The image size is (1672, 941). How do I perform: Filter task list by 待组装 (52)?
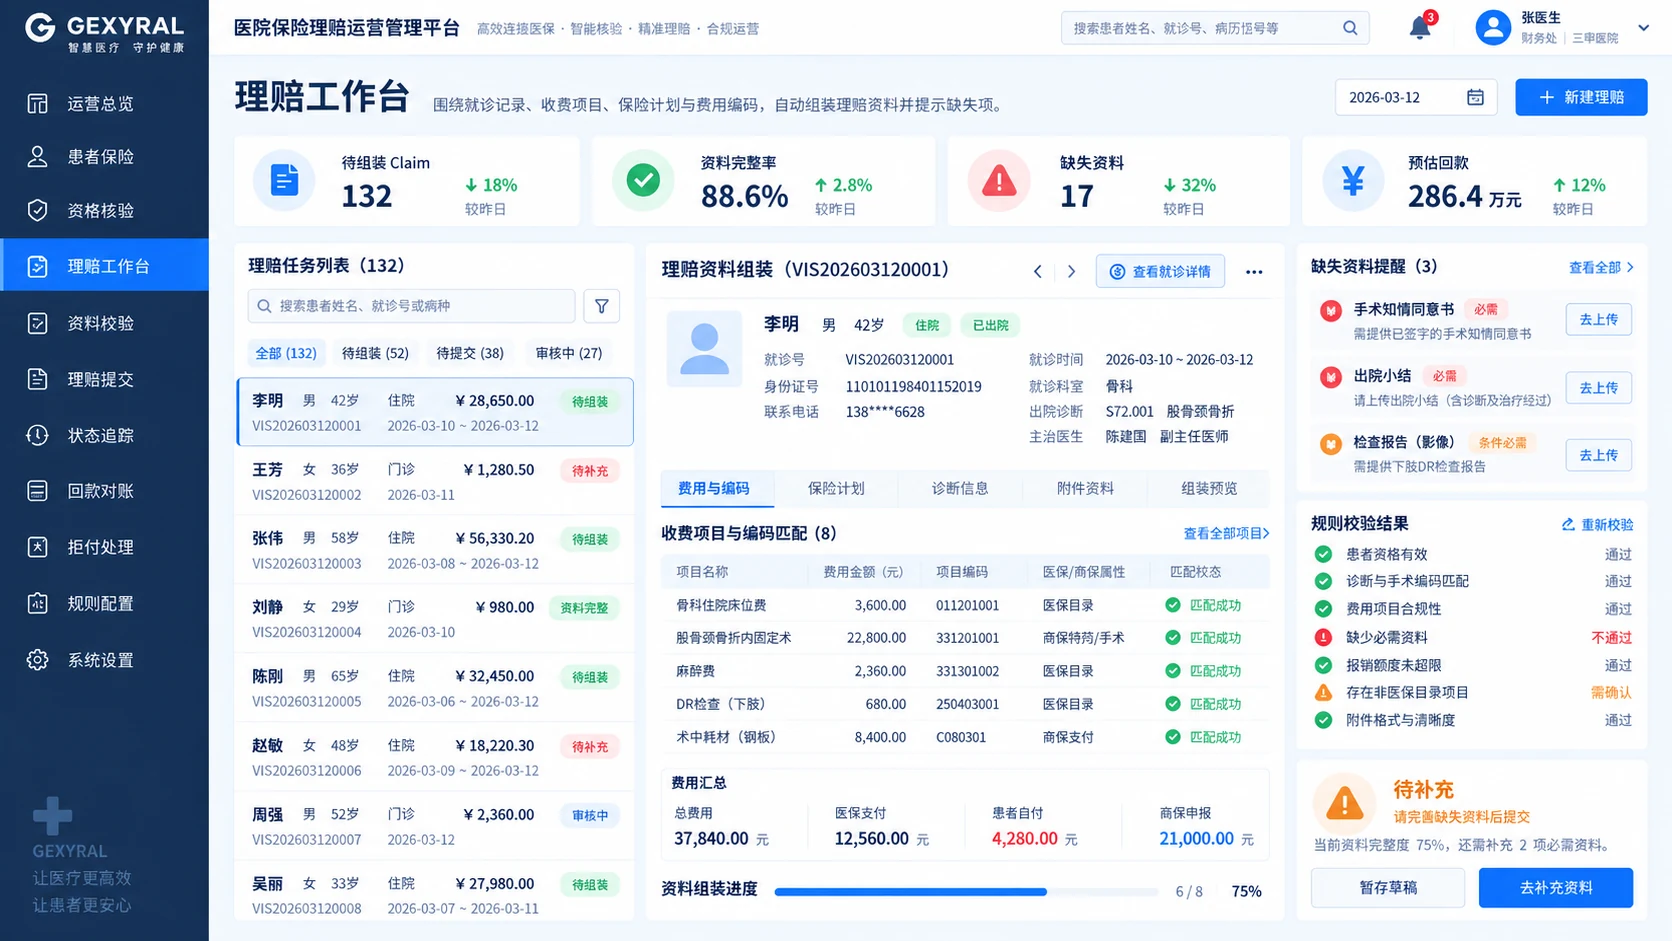(375, 353)
